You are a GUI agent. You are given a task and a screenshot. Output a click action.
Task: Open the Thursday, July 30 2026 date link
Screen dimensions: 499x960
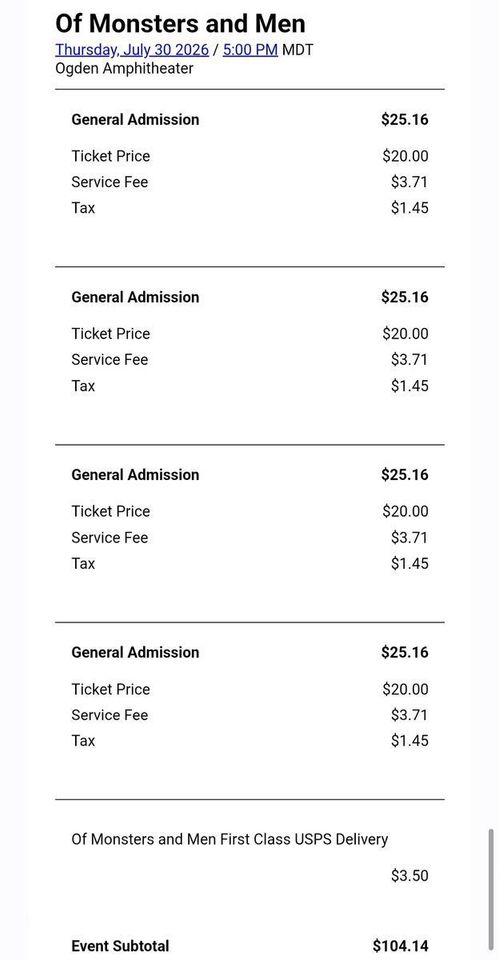[132, 50]
